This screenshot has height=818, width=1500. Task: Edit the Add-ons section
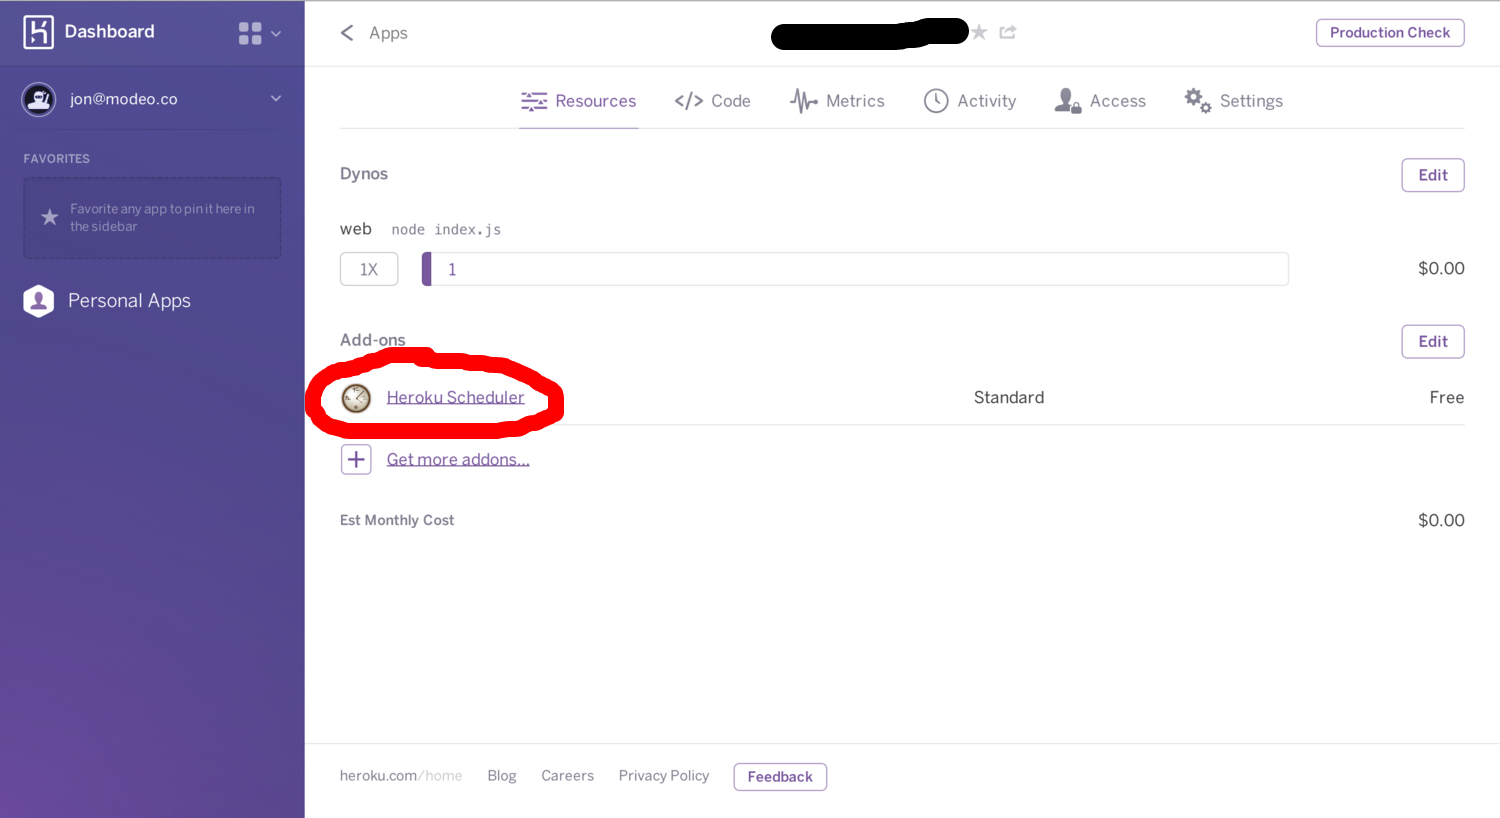[x=1433, y=341]
